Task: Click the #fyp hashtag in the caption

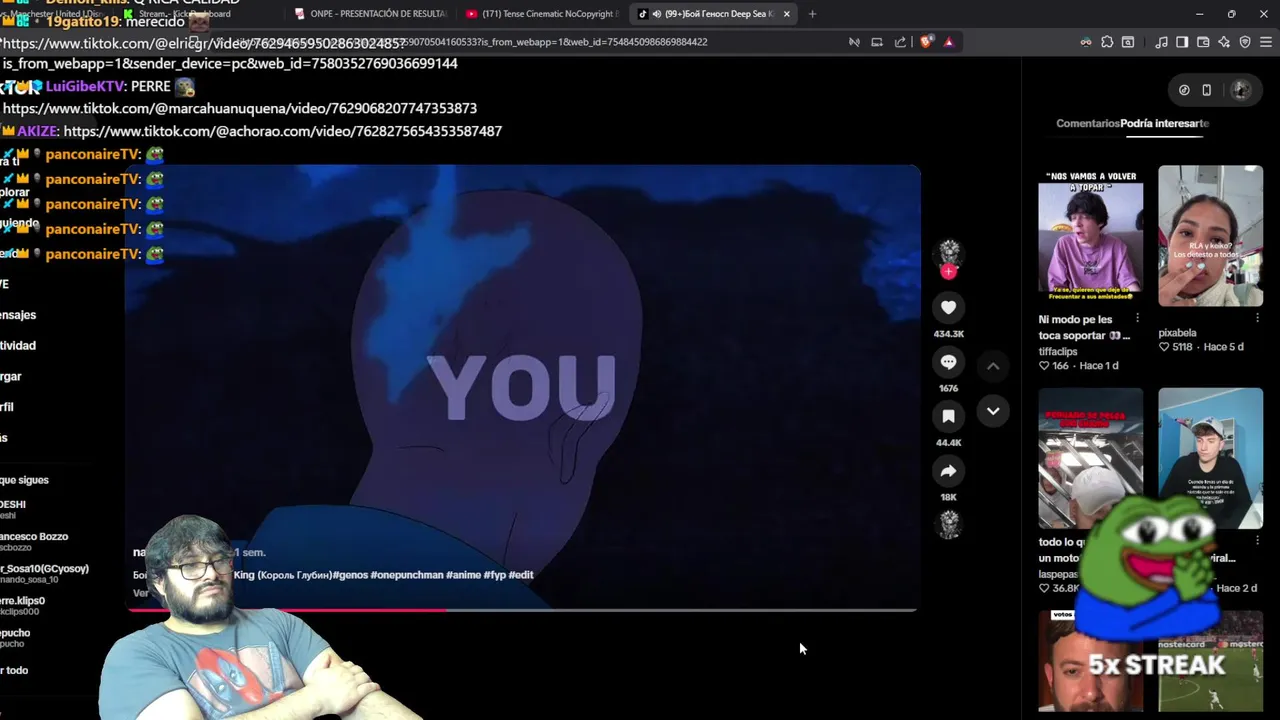Action: [494, 575]
